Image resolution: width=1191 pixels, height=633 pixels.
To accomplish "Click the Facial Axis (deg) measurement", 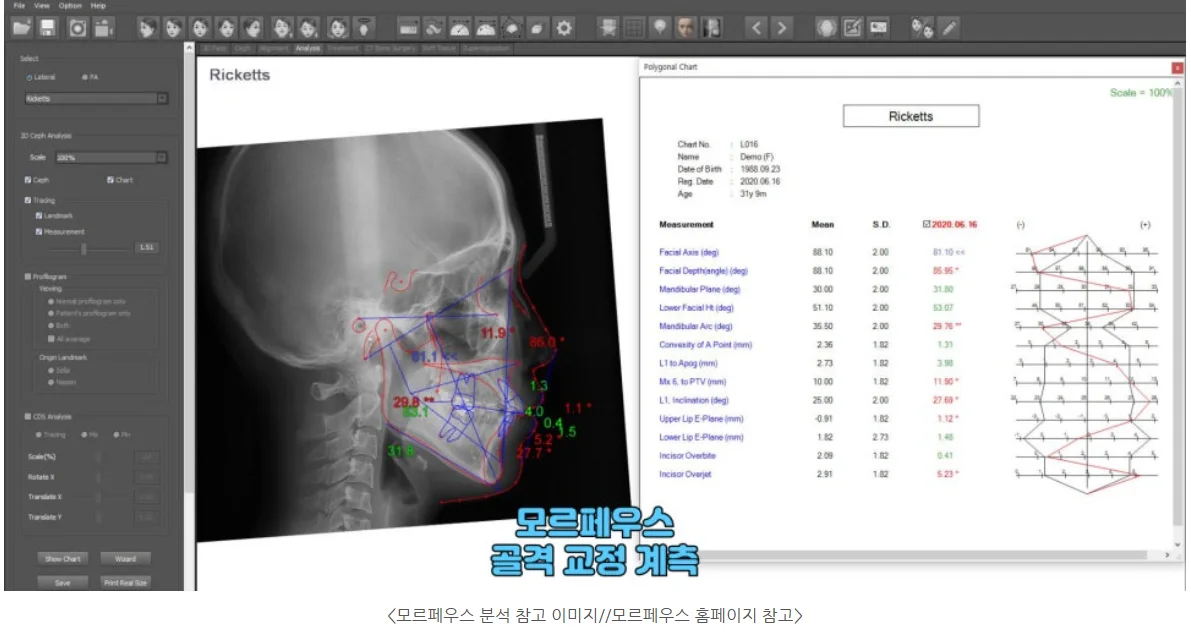I will pos(689,252).
